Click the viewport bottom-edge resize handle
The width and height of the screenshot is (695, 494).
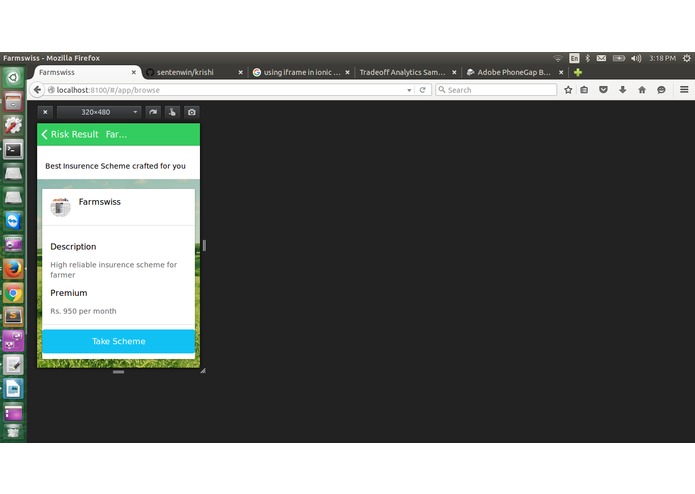(x=118, y=372)
